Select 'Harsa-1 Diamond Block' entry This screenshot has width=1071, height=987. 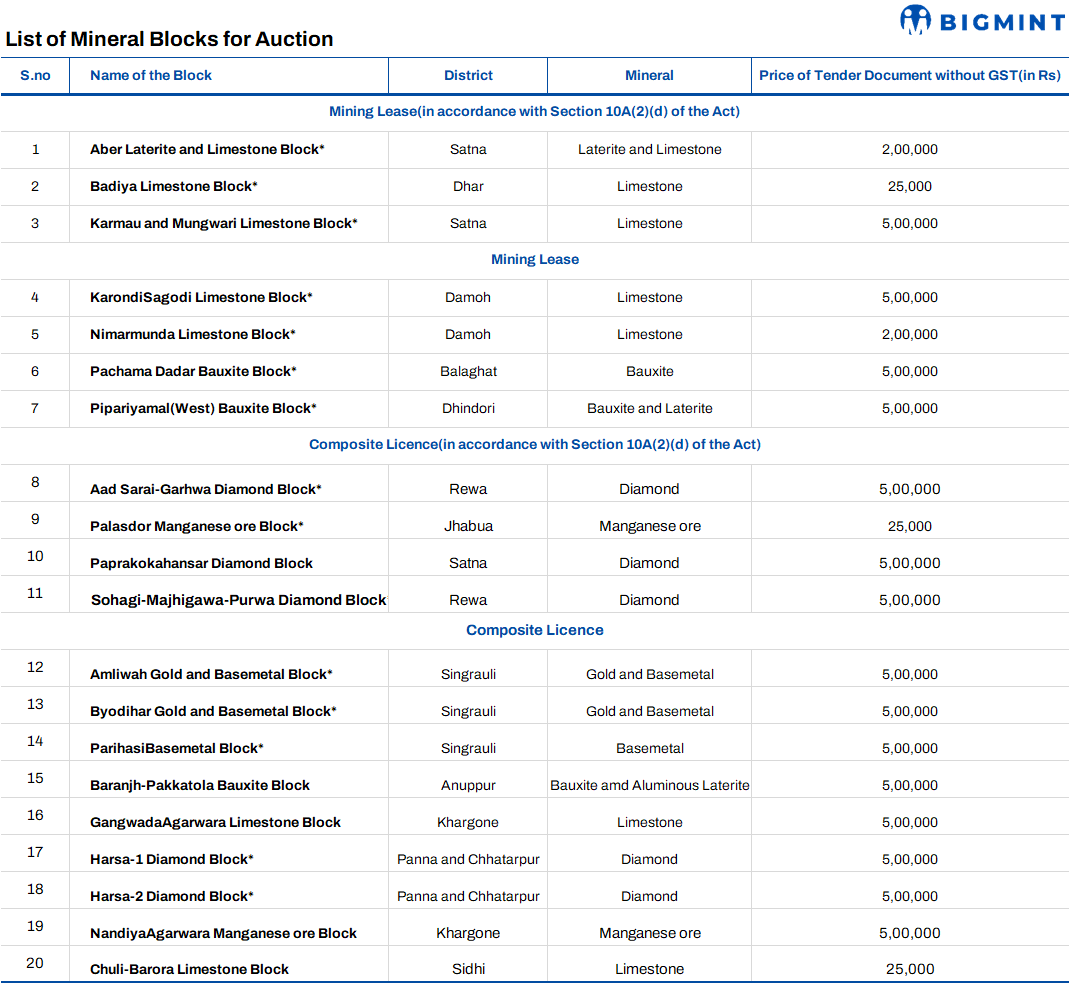pyautogui.click(x=172, y=859)
